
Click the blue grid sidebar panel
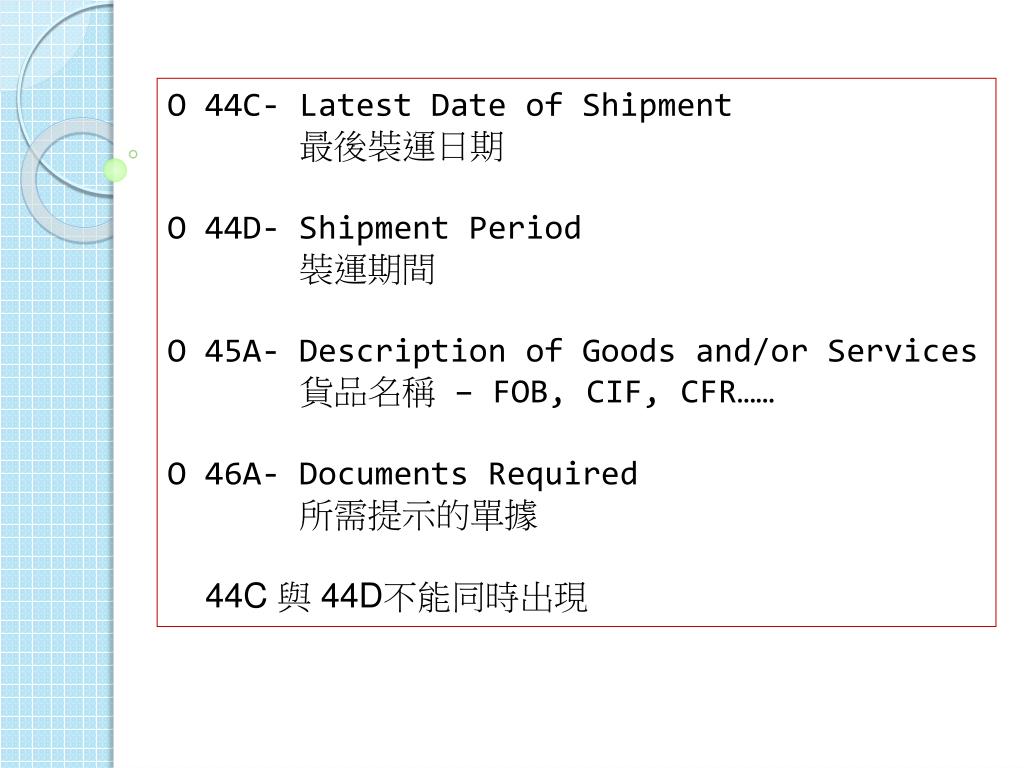coord(57,384)
